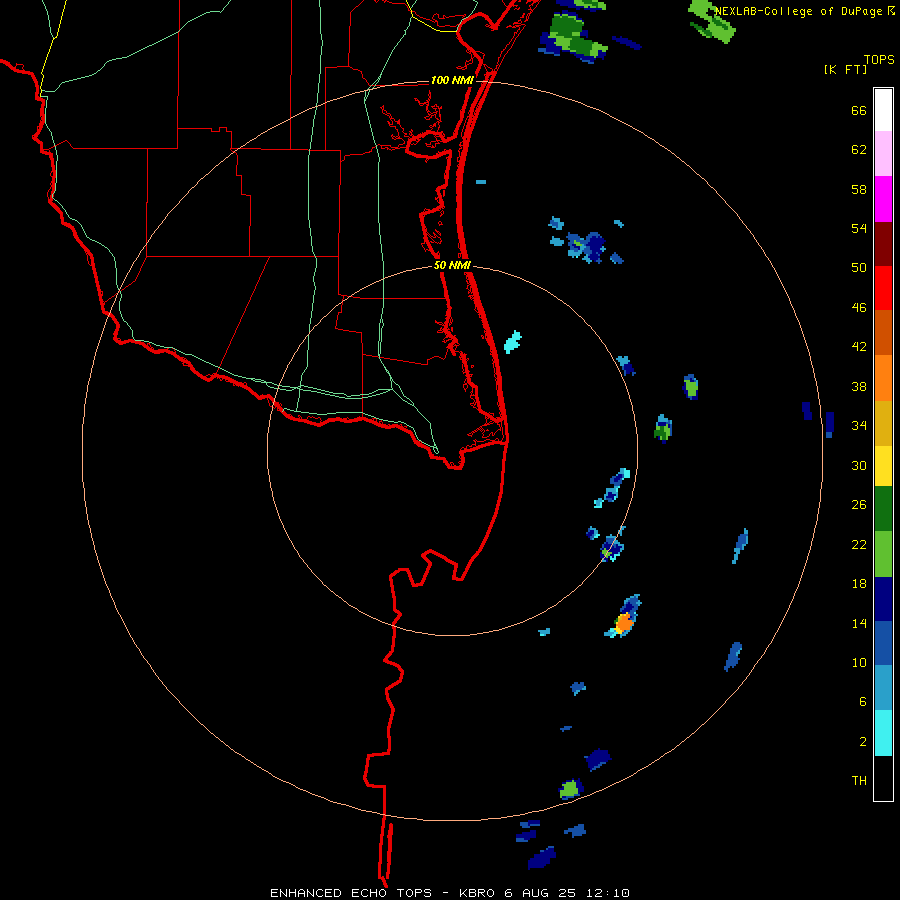This screenshot has width=900, height=900.
Task: Click the "TOPS" legend title
Action: coord(879,59)
